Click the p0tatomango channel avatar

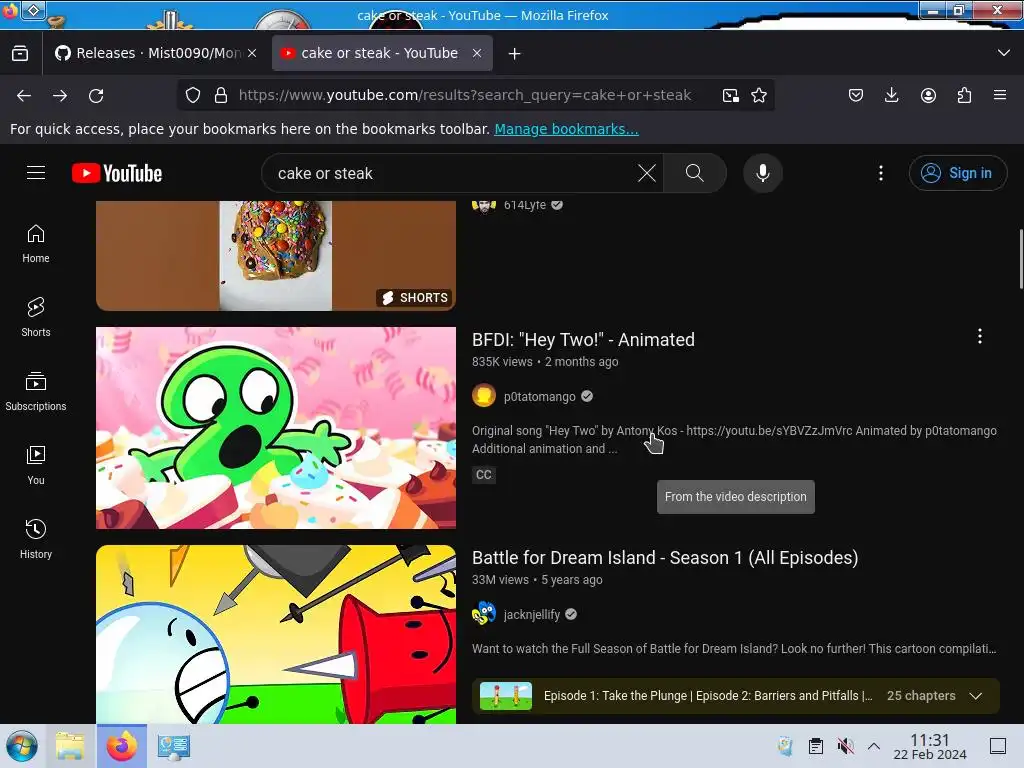(484, 396)
